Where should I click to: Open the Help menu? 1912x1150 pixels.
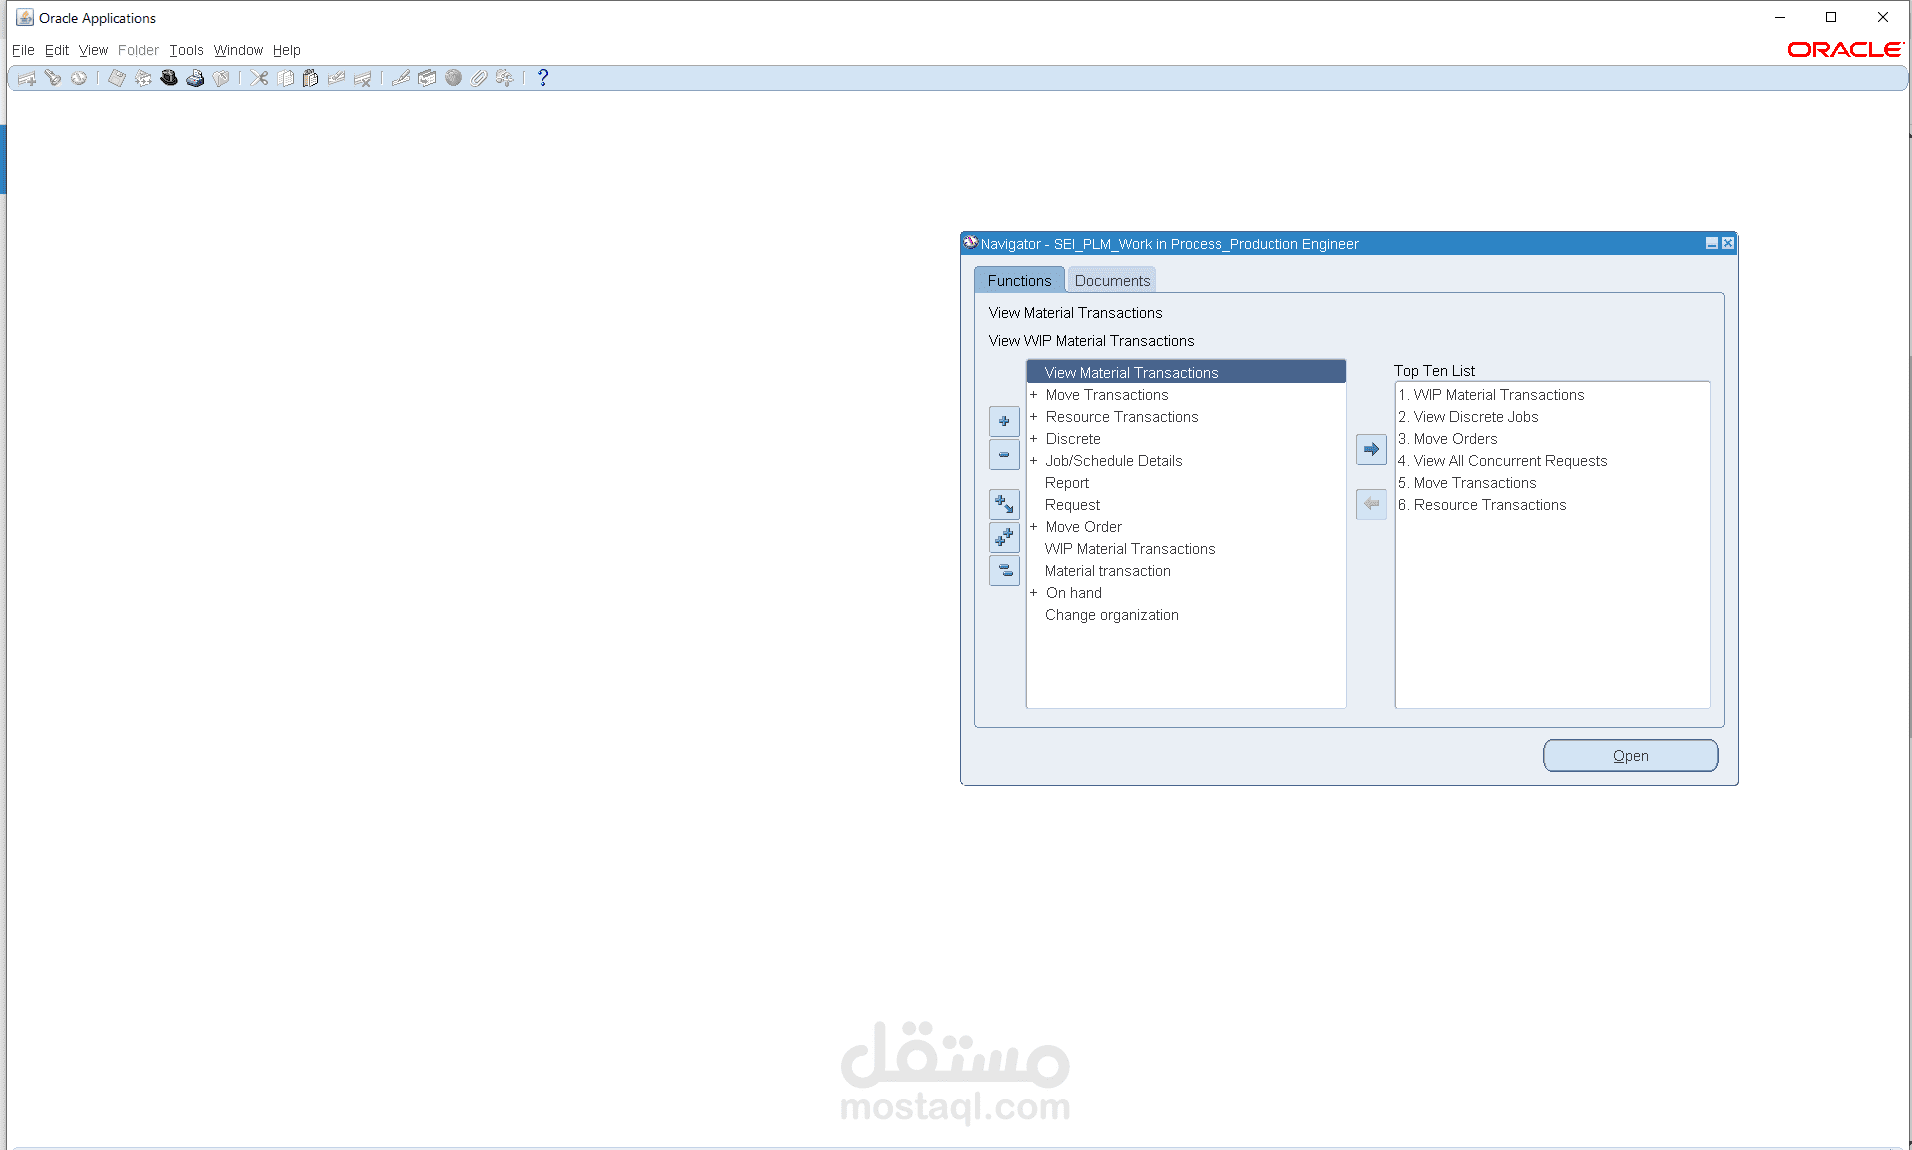[x=286, y=50]
